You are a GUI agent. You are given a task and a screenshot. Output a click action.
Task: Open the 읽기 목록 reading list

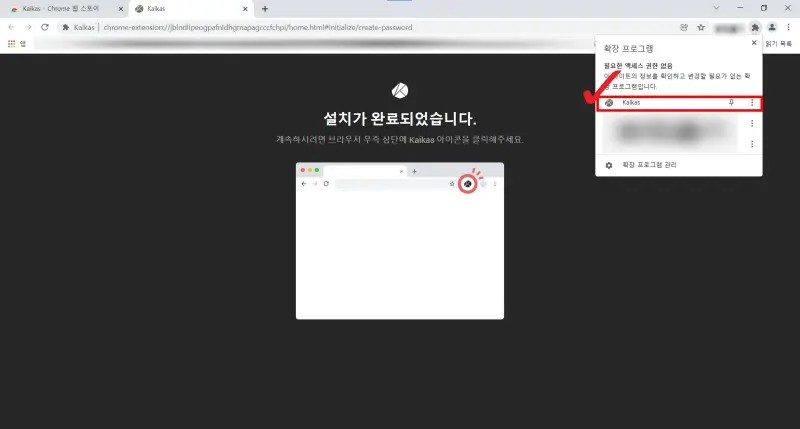(779, 44)
